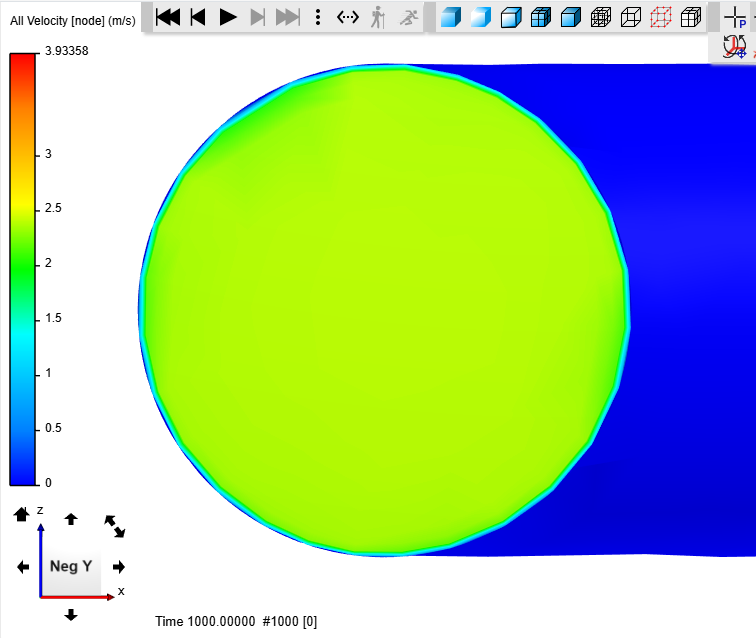Image resolution: width=756 pixels, height=638 pixels.
Task: Choose outlined shaded cube display mode
Action: 511,17
